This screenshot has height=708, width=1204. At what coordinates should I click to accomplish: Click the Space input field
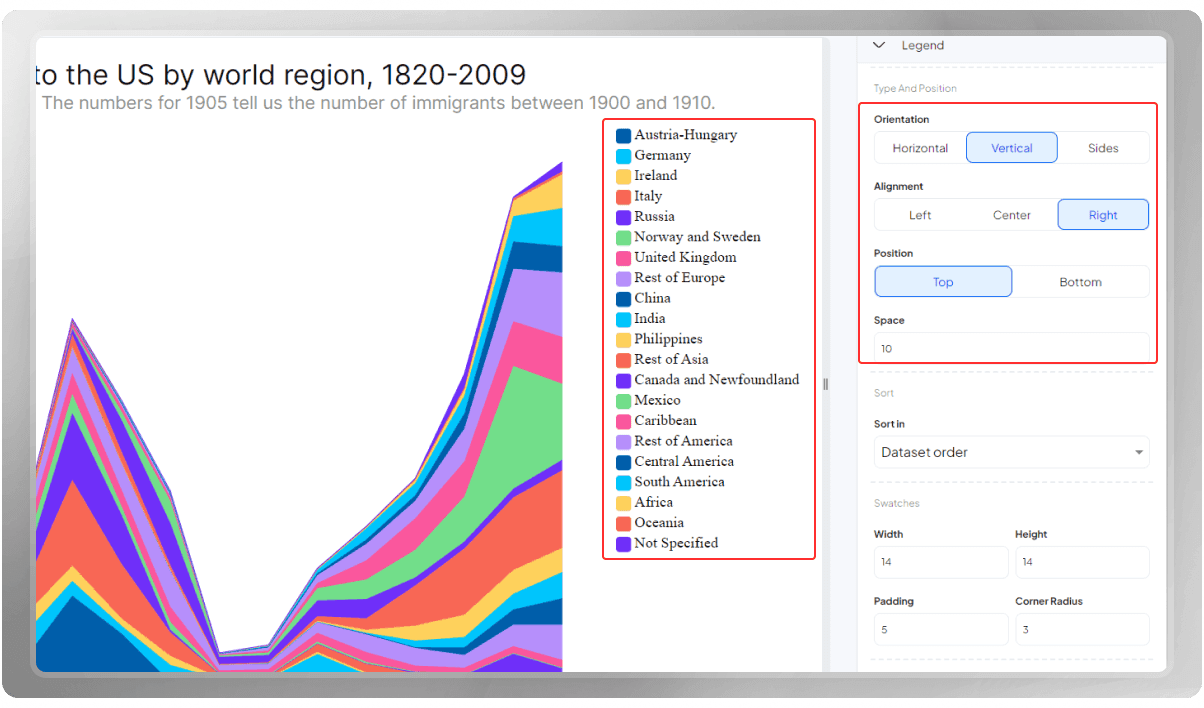click(x=1011, y=348)
